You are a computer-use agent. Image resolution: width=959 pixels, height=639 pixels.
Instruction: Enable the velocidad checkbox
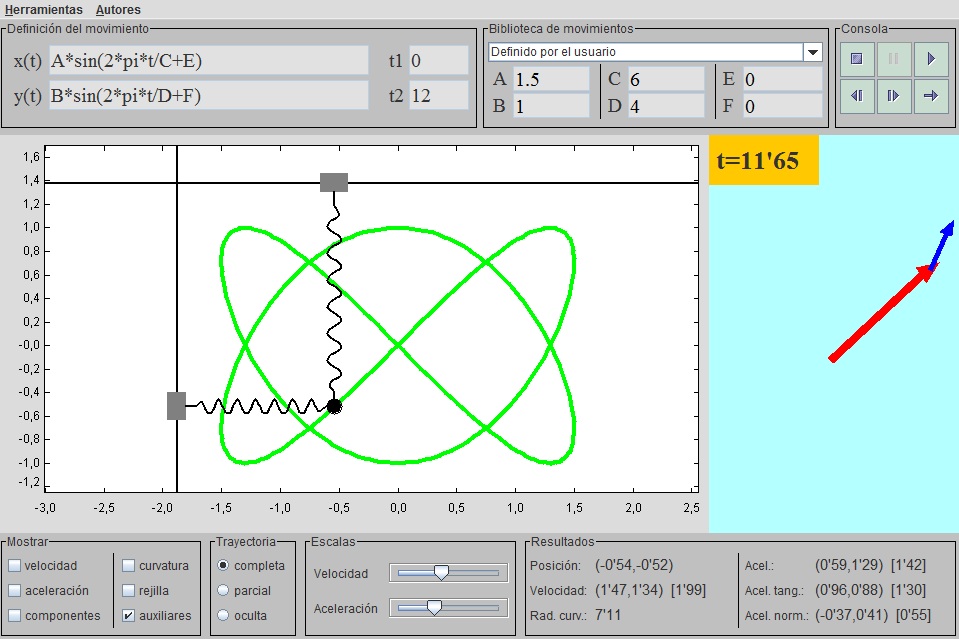point(15,566)
